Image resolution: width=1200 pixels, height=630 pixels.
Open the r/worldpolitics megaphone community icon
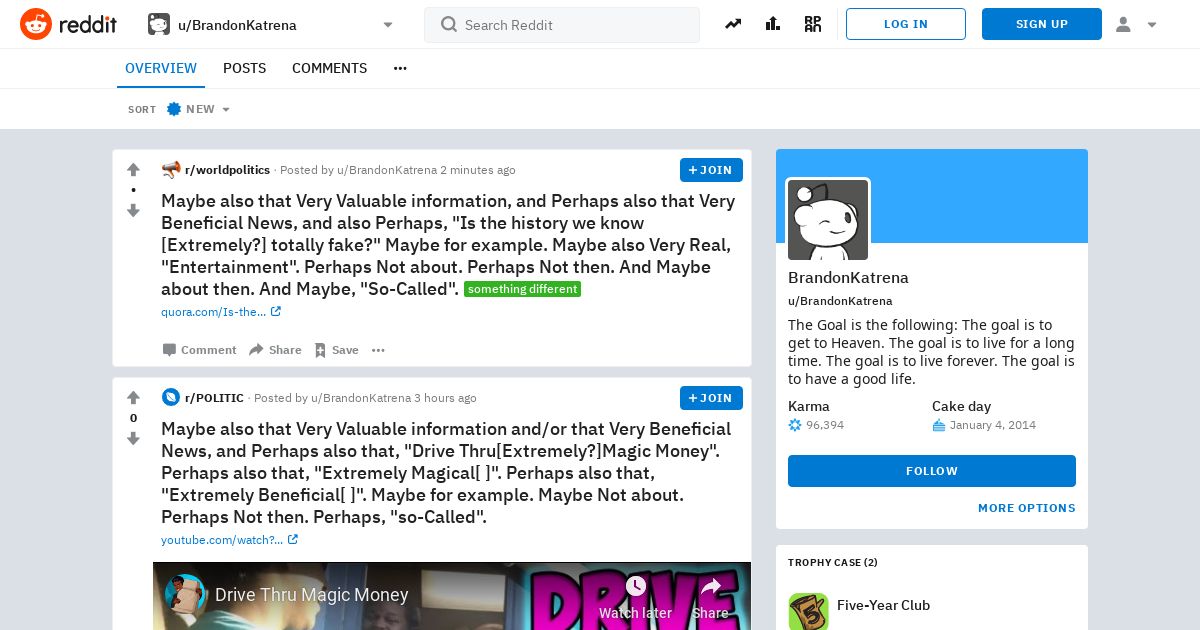coord(171,170)
